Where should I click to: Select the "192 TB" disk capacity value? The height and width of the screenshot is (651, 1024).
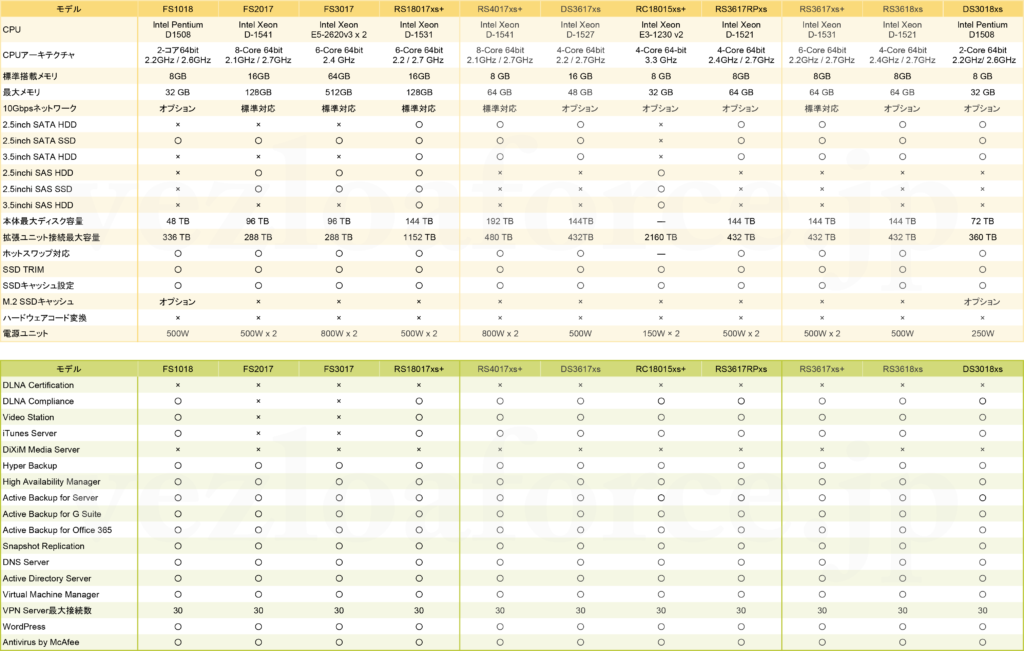pyautogui.click(x=500, y=221)
